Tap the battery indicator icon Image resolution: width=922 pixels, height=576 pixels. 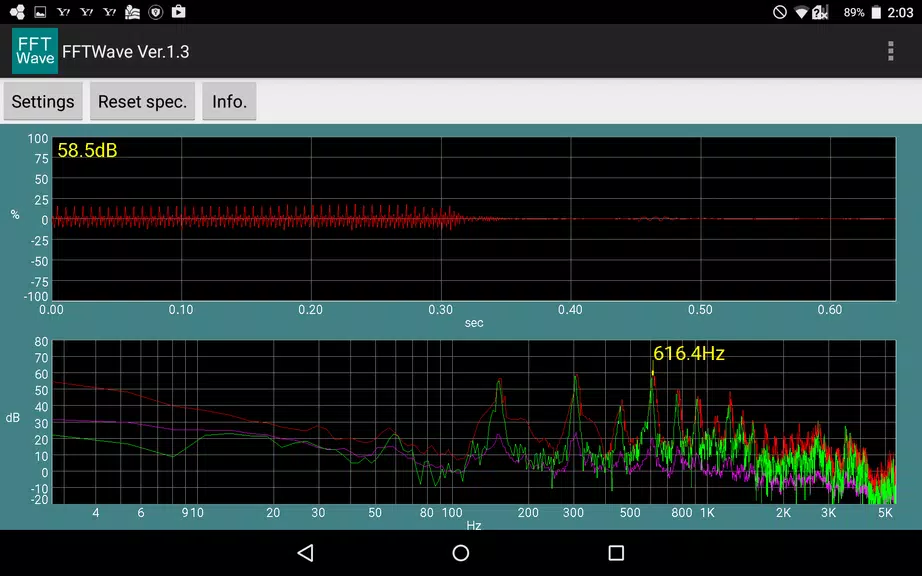(878, 12)
